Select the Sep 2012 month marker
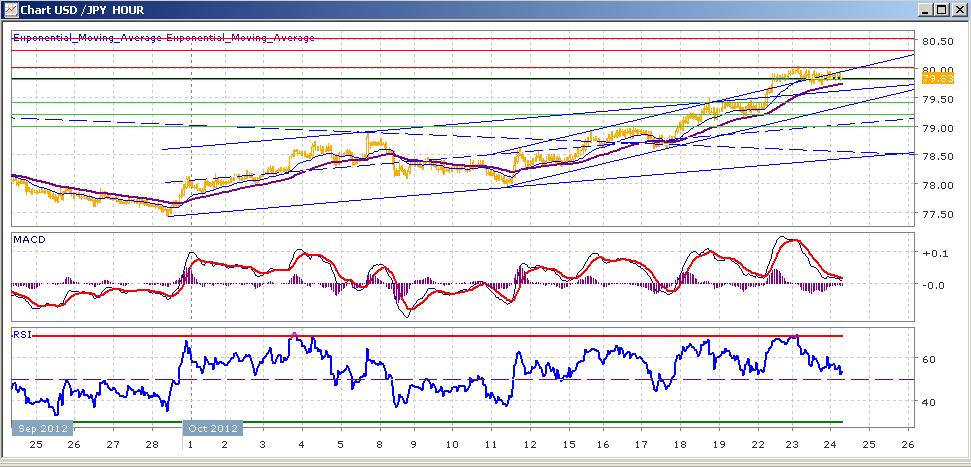The height and width of the screenshot is (467, 971). (x=43, y=429)
